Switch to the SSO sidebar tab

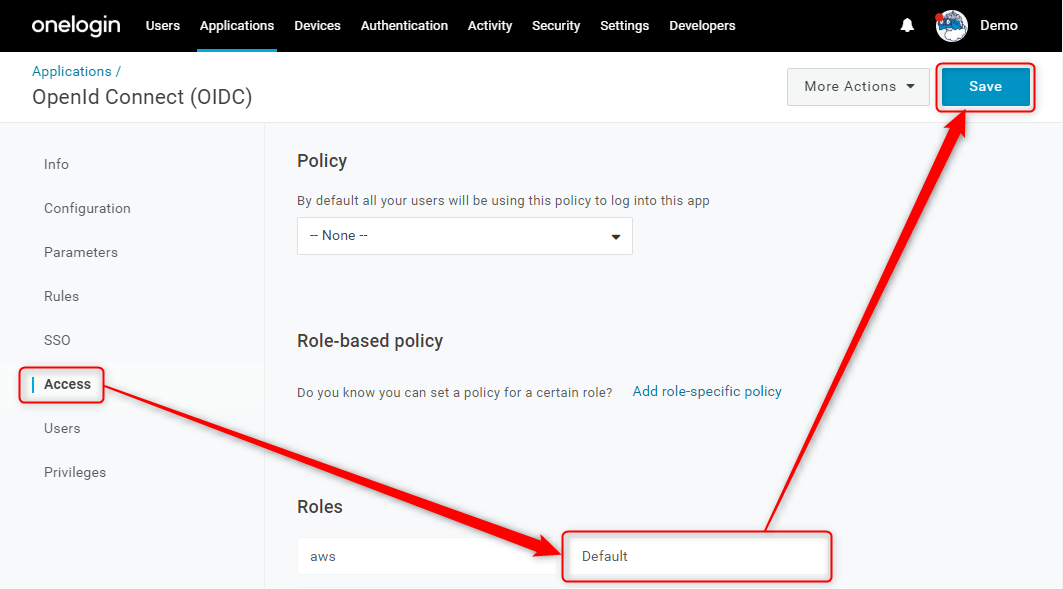pyautogui.click(x=57, y=340)
